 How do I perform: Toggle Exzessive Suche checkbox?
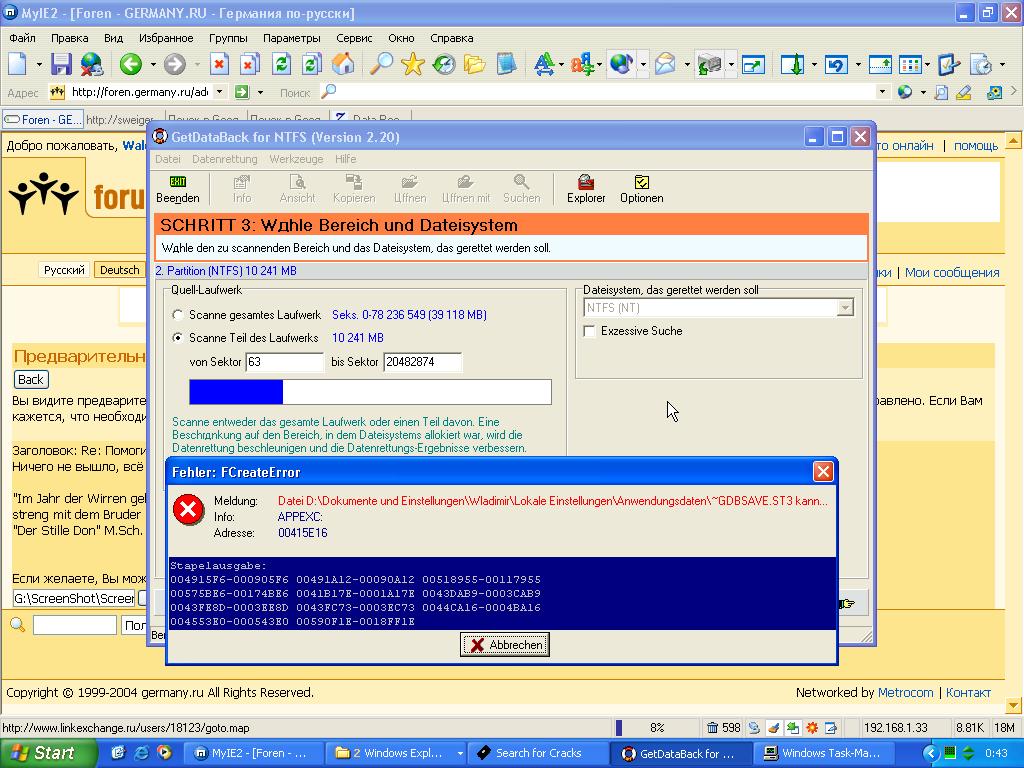point(589,331)
